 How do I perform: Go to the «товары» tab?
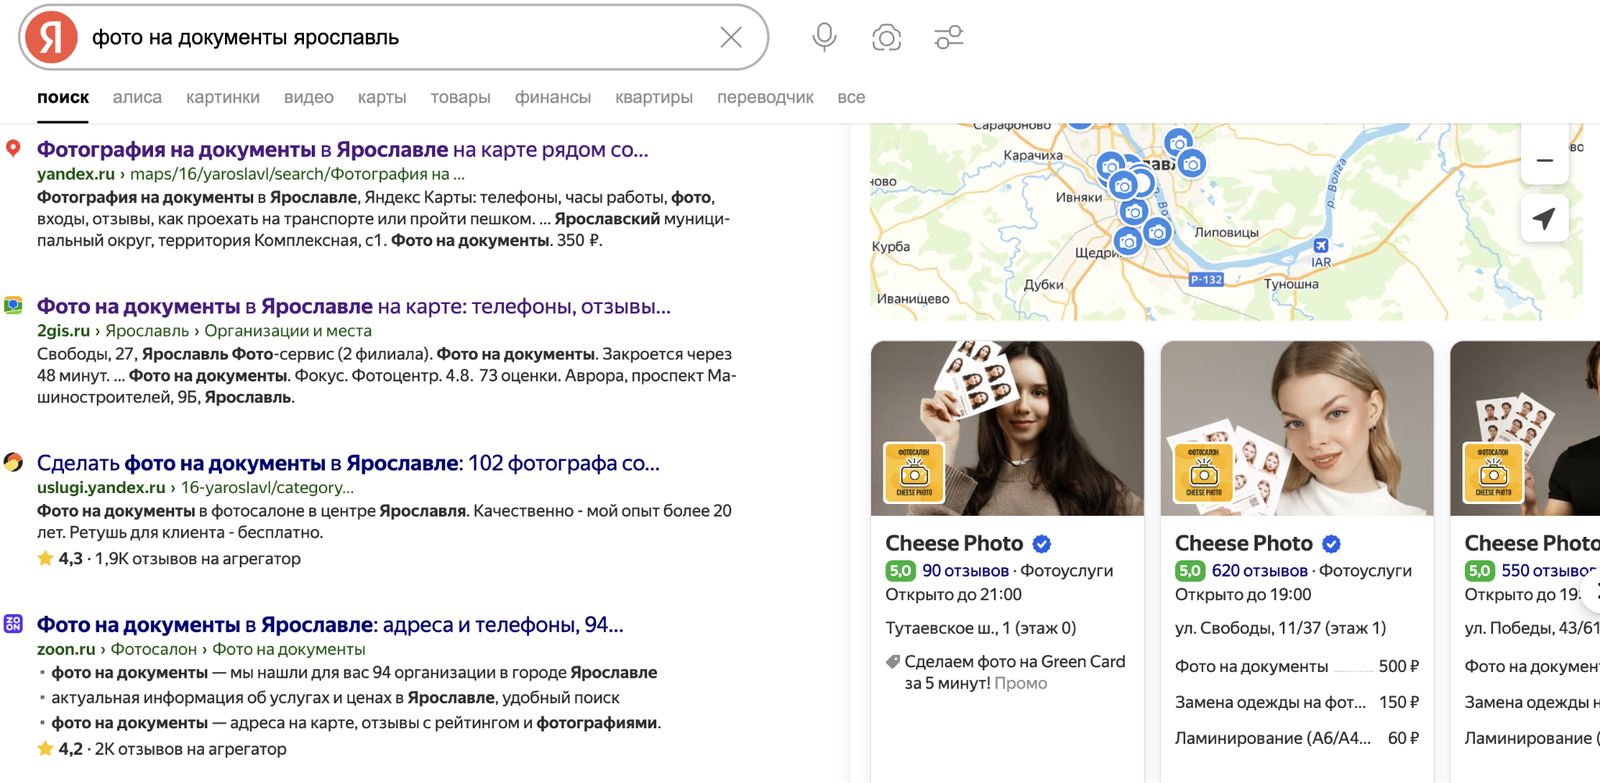pos(460,97)
